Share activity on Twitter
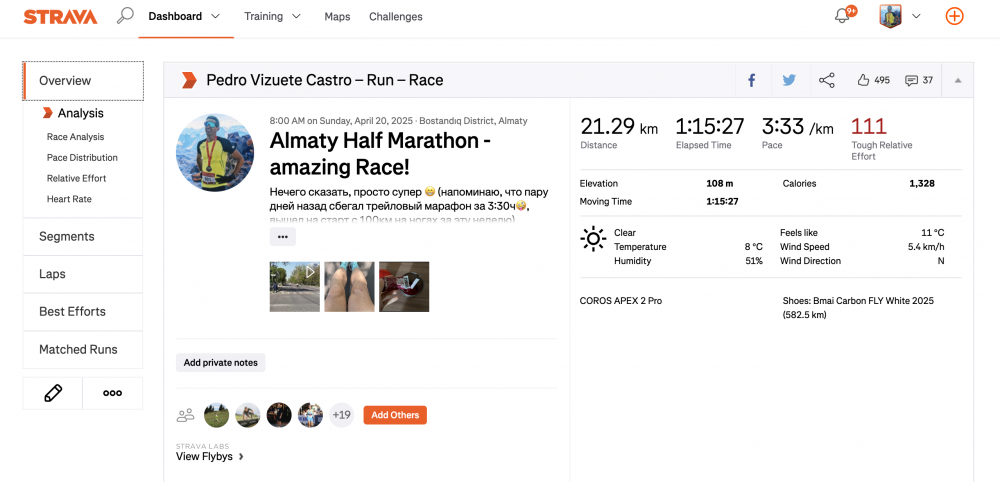 (x=789, y=80)
